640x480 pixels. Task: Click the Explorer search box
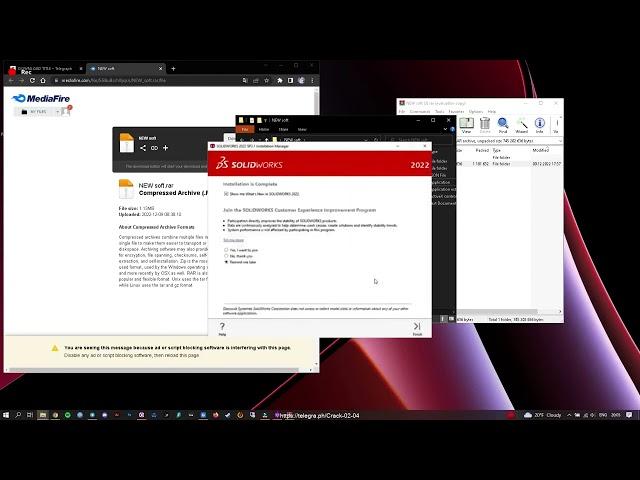point(418,140)
